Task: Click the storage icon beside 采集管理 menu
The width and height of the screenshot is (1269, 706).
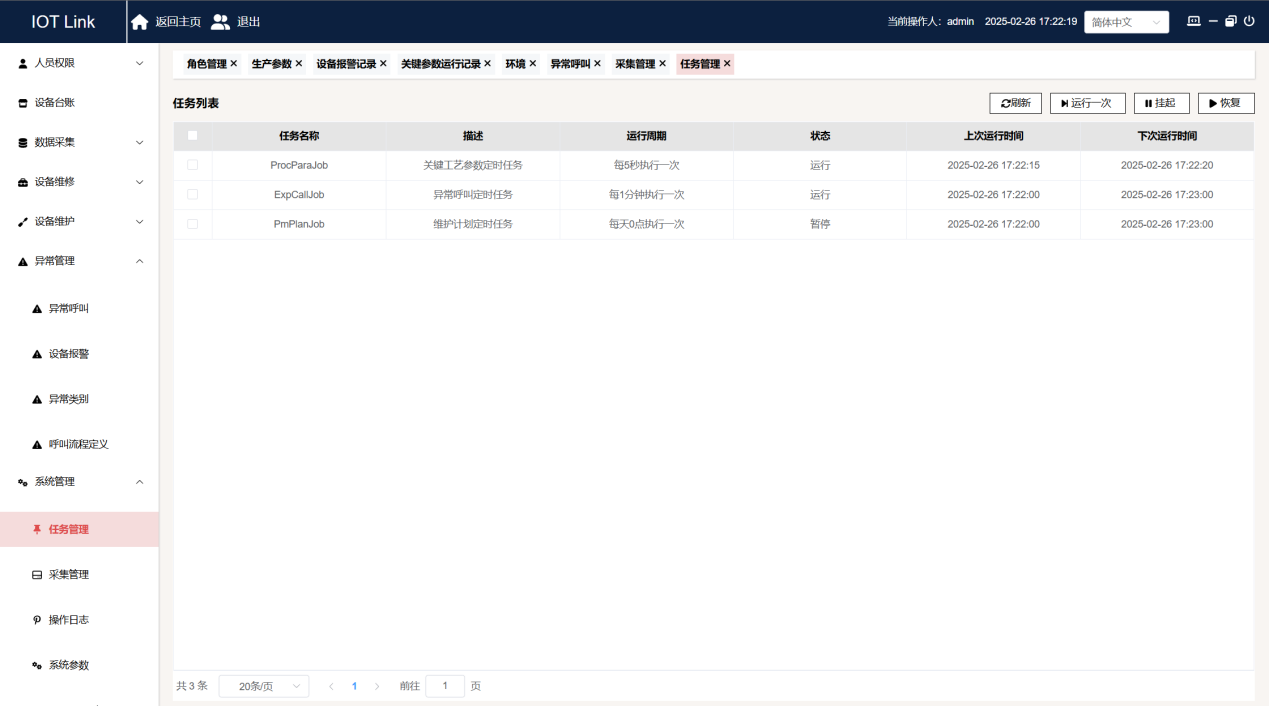Action: 37,575
